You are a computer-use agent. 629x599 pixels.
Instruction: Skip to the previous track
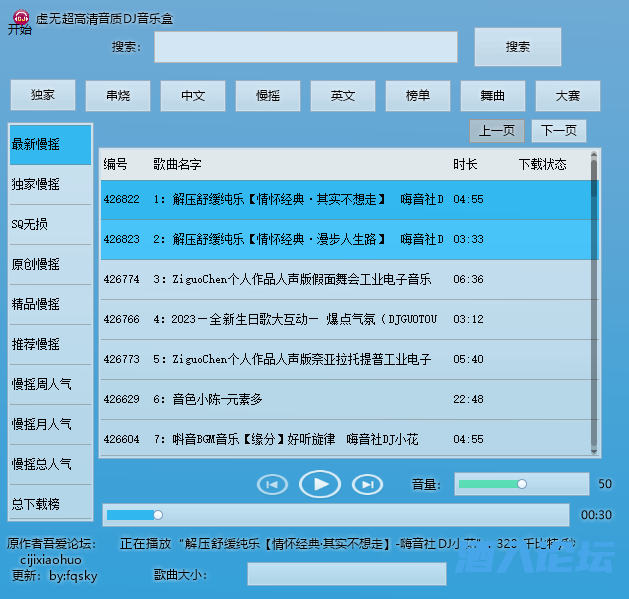(x=272, y=484)
